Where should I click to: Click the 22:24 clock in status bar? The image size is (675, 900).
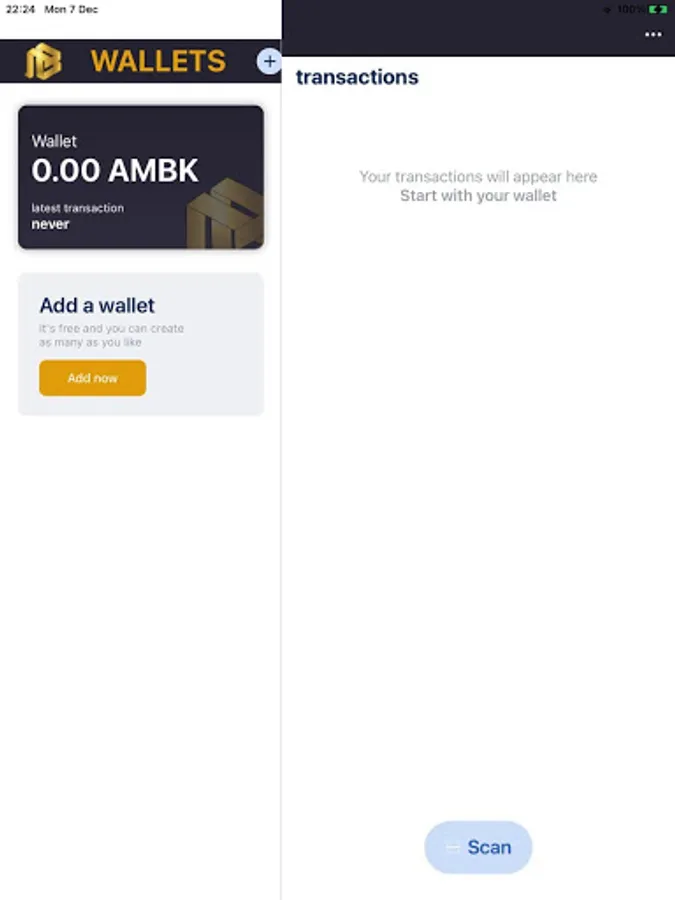point(20,9)
